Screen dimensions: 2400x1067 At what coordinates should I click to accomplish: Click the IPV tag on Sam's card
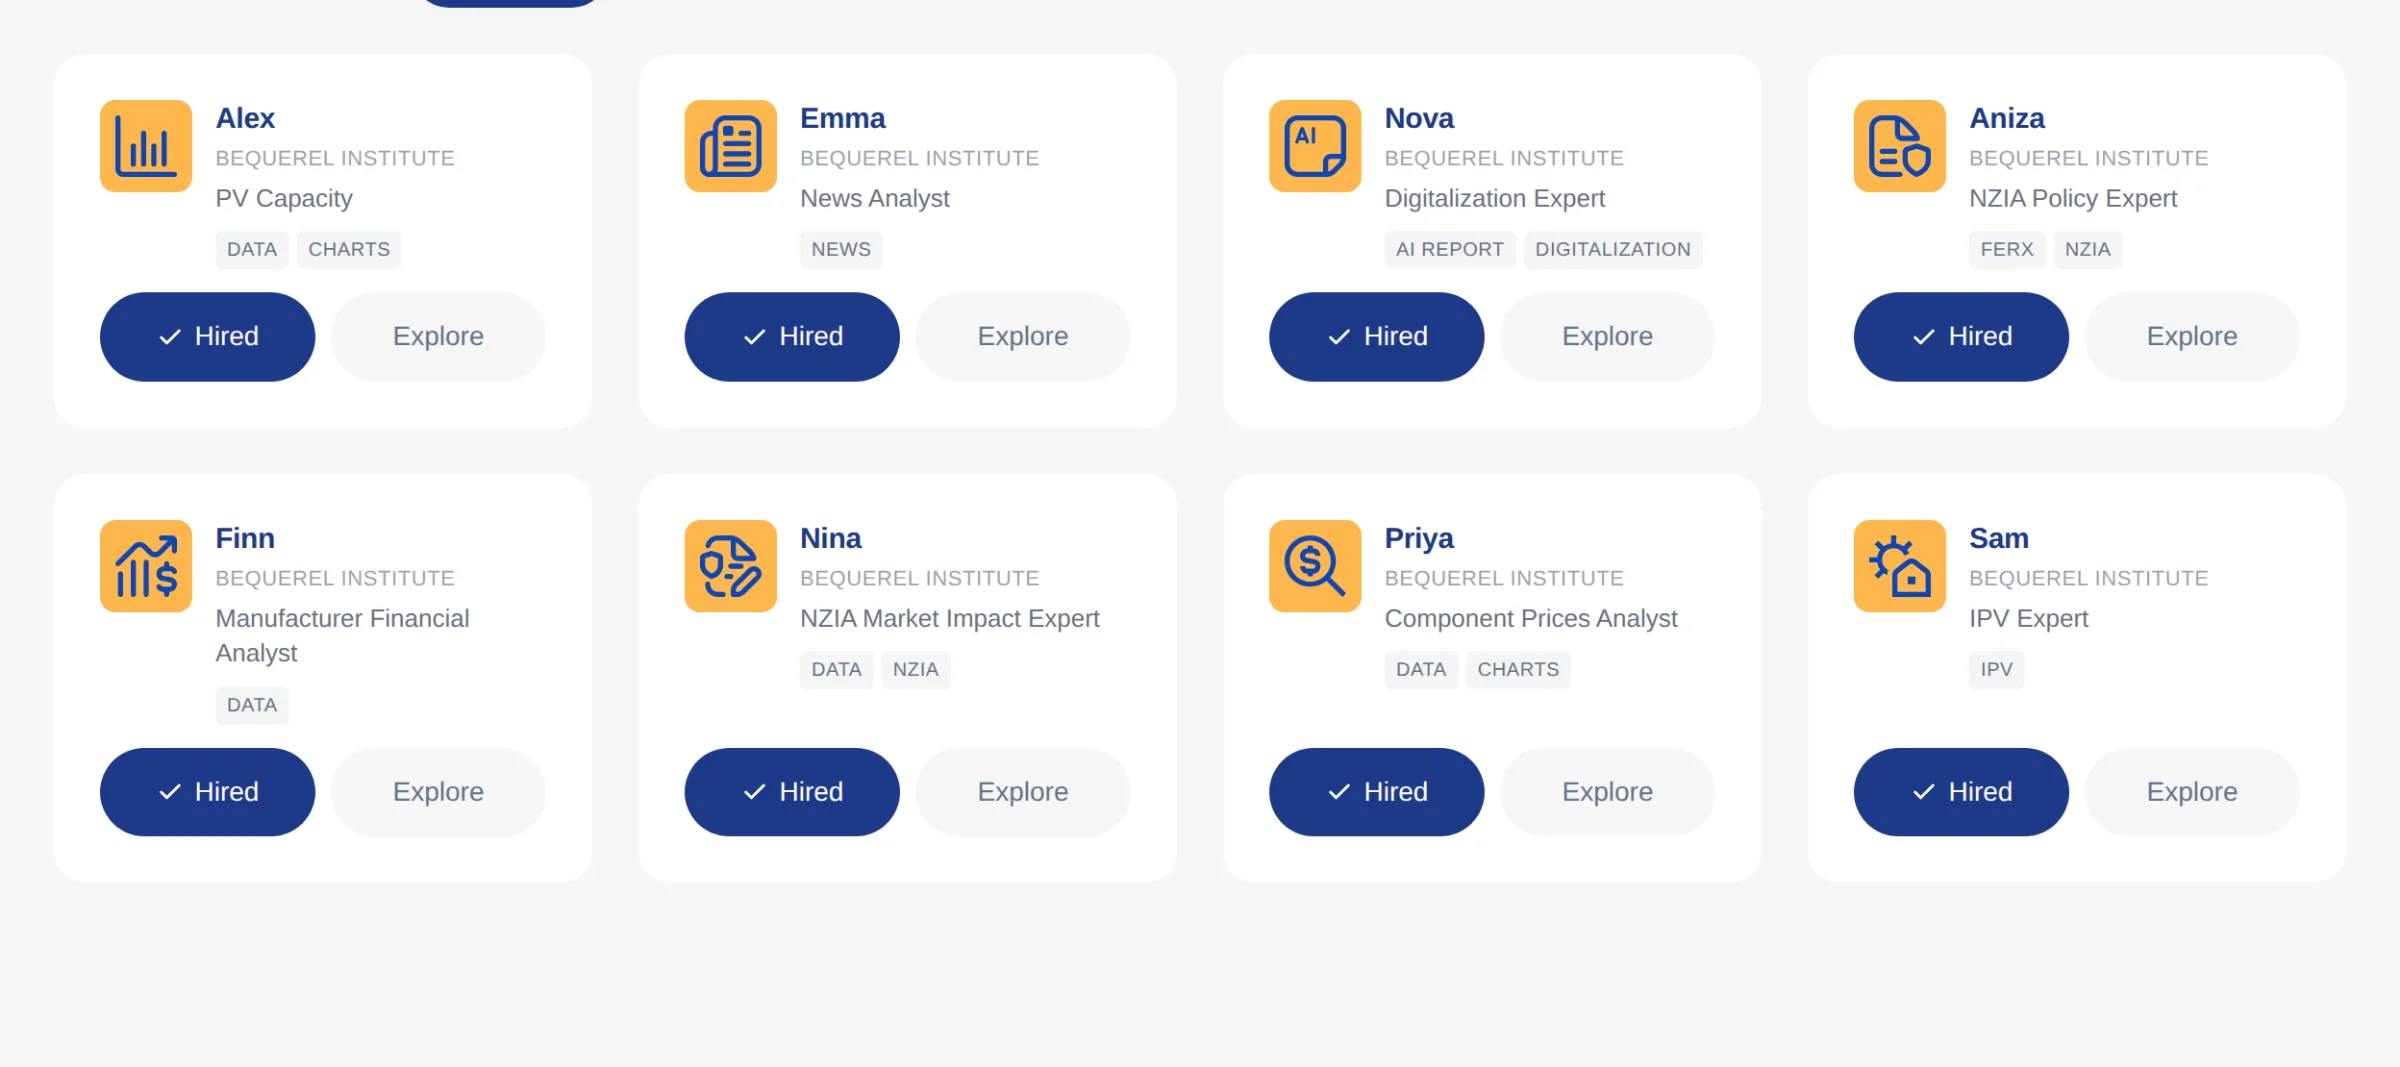pos(1997,669)
